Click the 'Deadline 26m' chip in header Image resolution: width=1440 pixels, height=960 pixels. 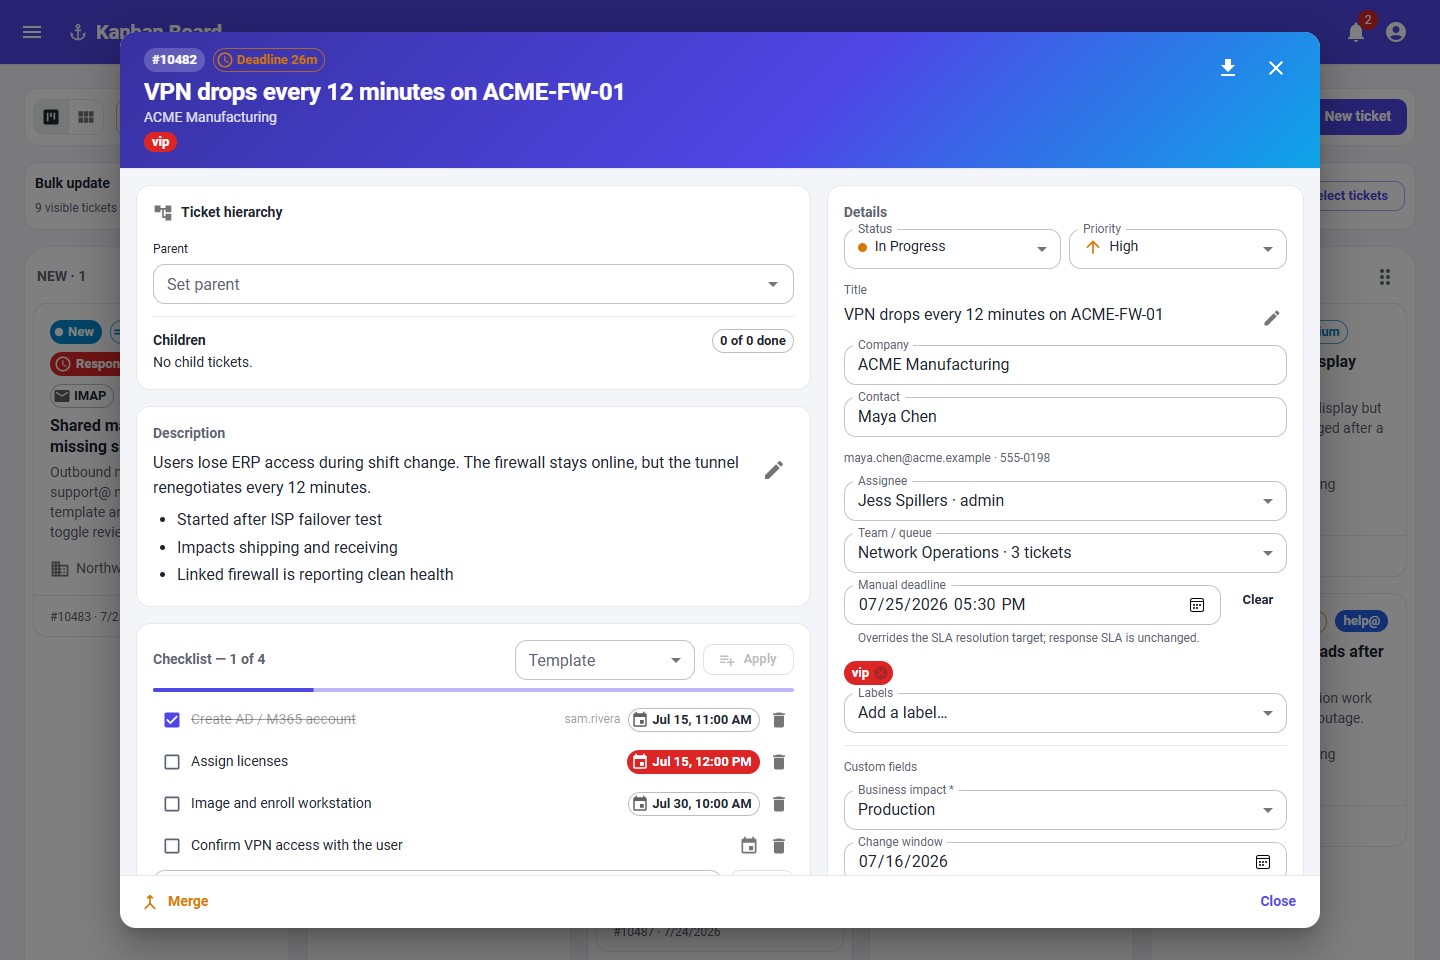pyautogui.click(x=269, y=60)
